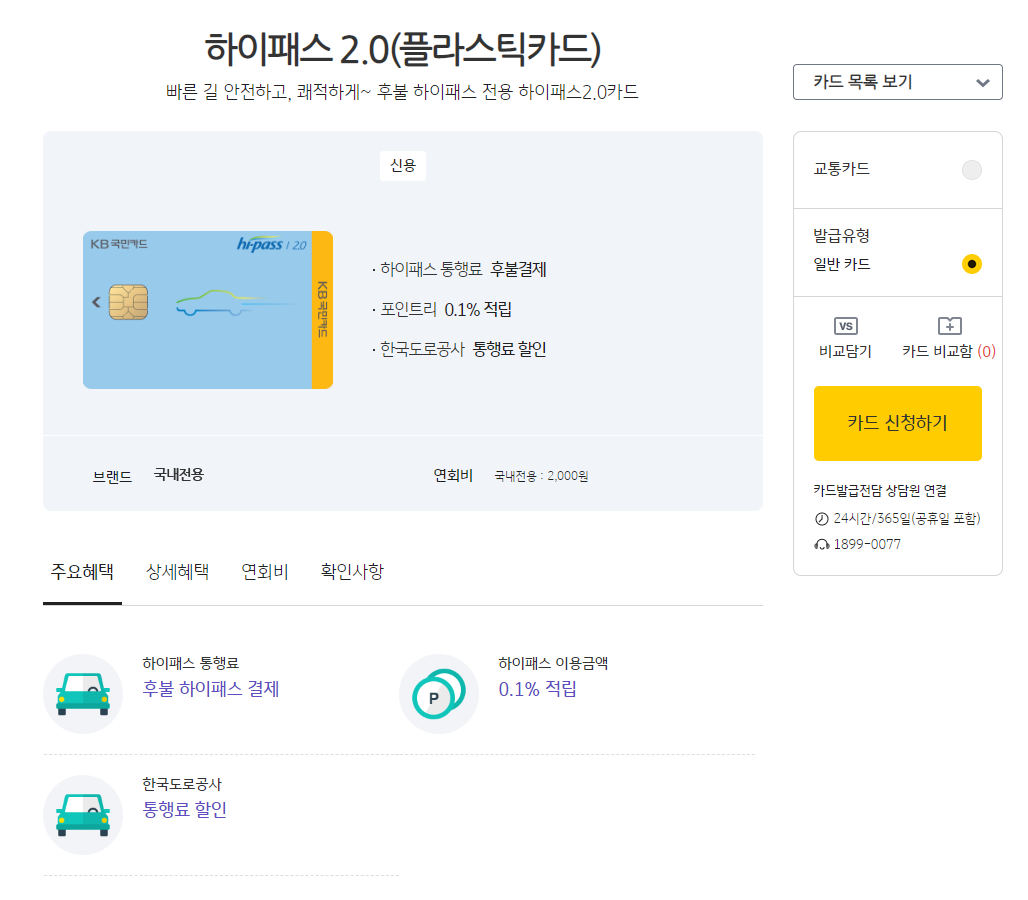
Task: Click the 발급유형 label
Action: click(x=842, y=235)
